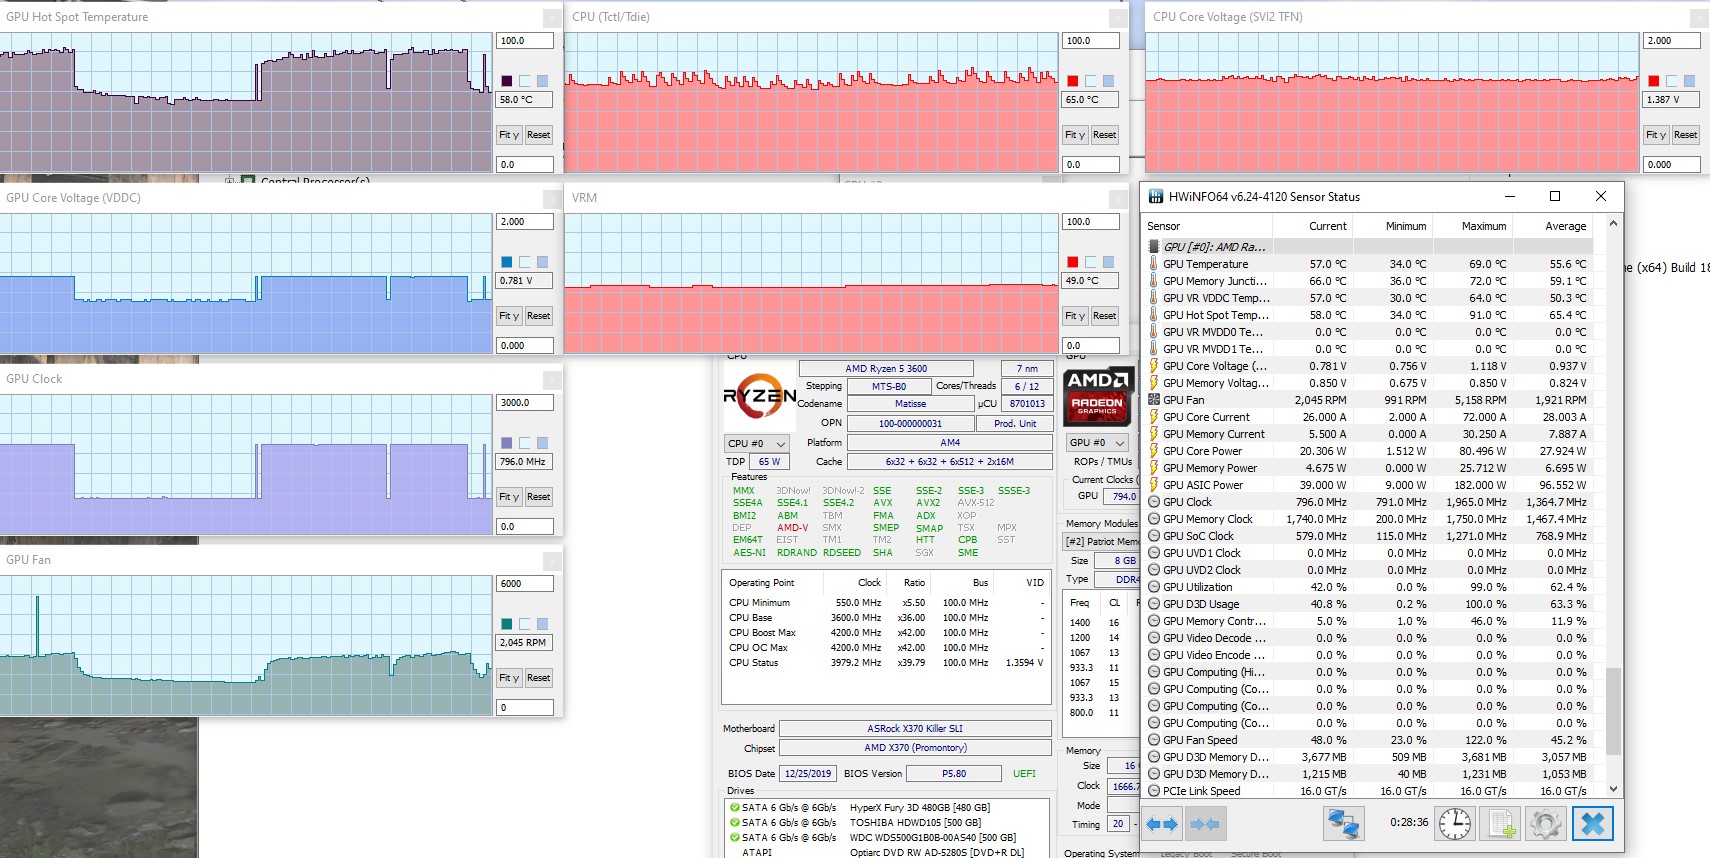Close the sensor status with the blue X
Viewport: 1710px width, 858px height.
click(x=1593, y=824)
